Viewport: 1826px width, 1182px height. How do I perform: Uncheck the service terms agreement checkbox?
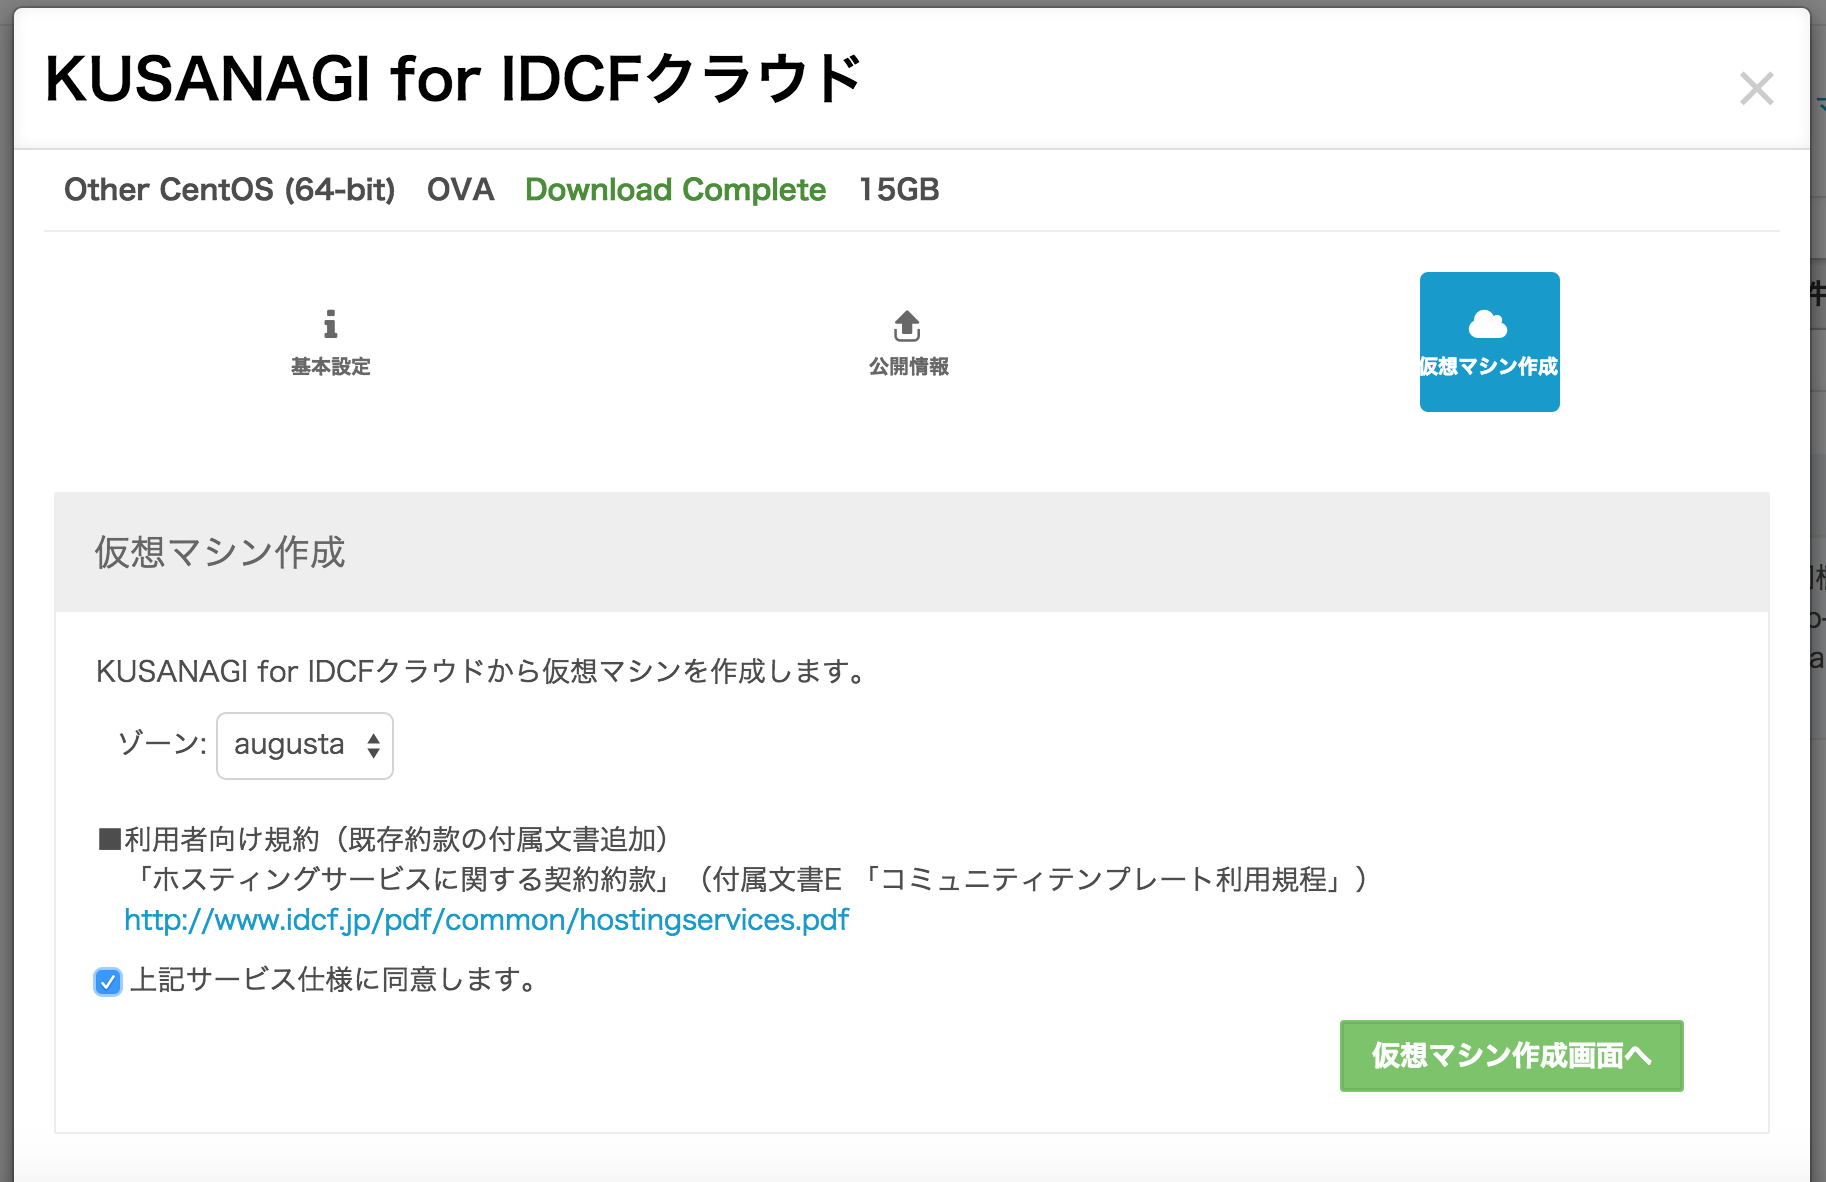click(x=108, y=982)
